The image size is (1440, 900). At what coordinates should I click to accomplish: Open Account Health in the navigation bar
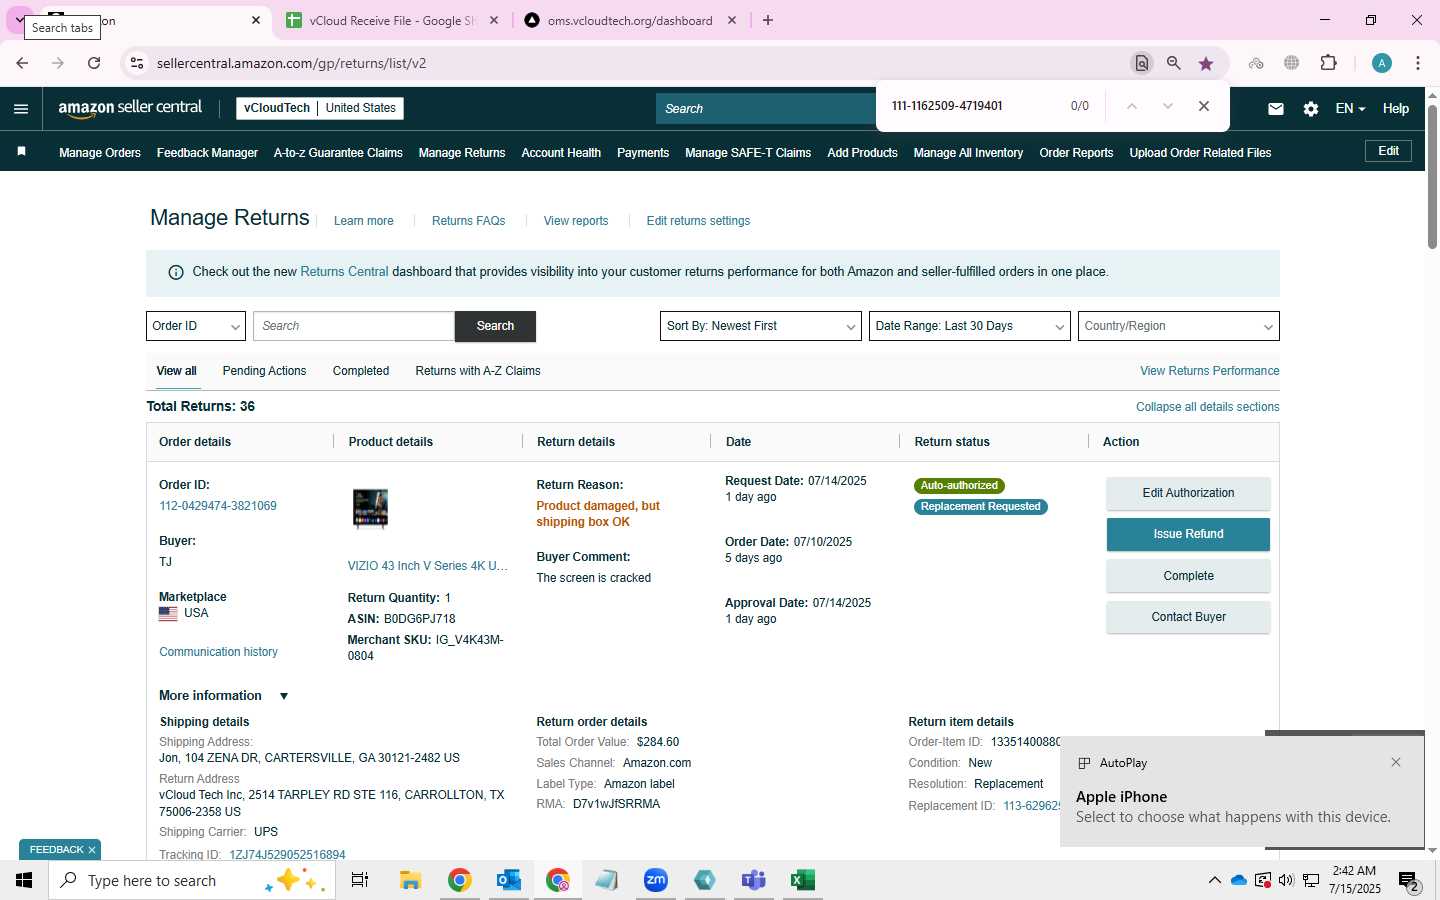tap(561, 153)
